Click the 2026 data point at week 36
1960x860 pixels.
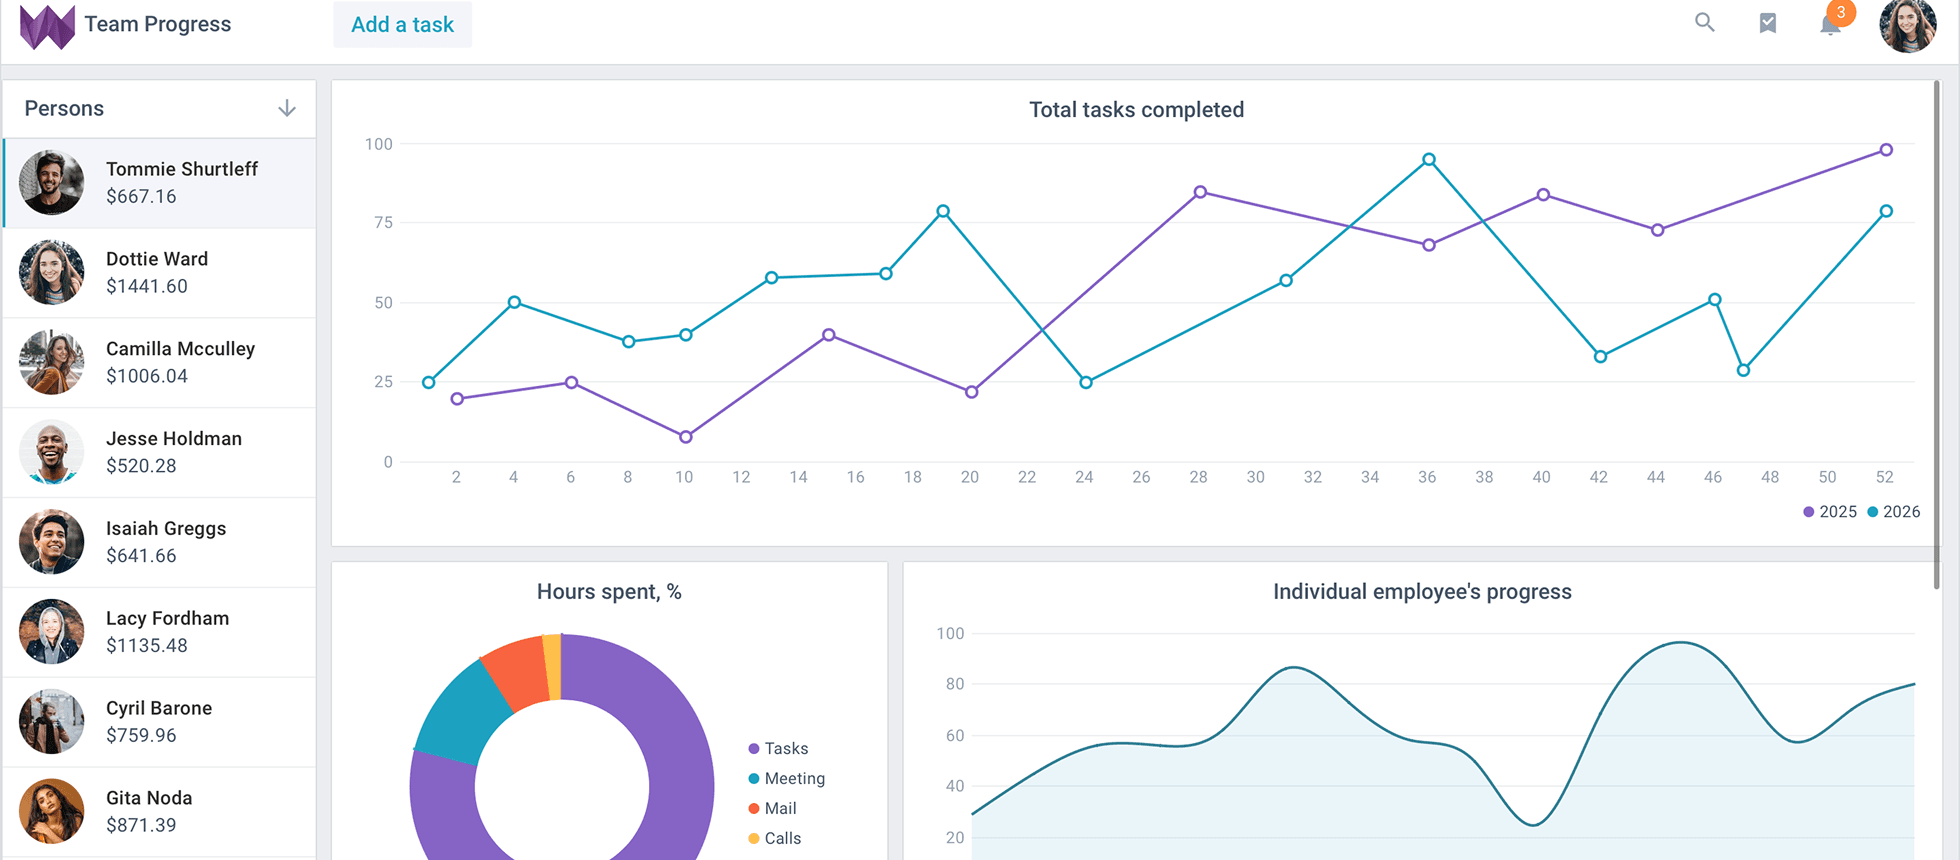(1429, 160)
